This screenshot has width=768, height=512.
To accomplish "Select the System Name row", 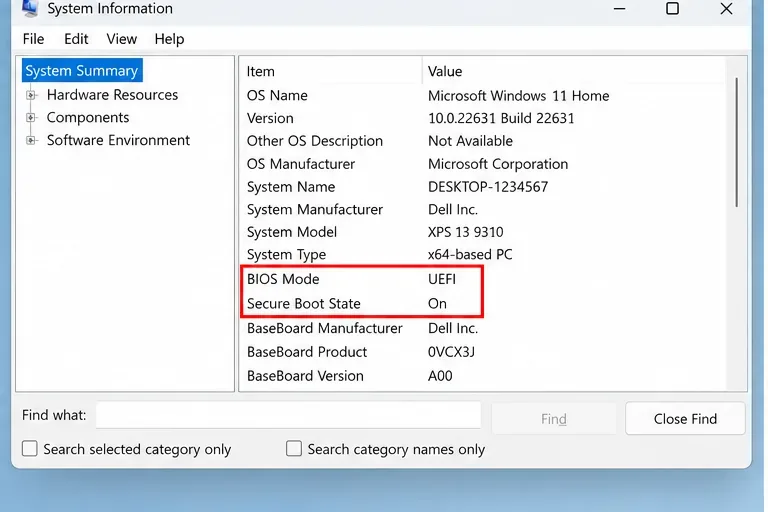I will [x=482, y=187].
